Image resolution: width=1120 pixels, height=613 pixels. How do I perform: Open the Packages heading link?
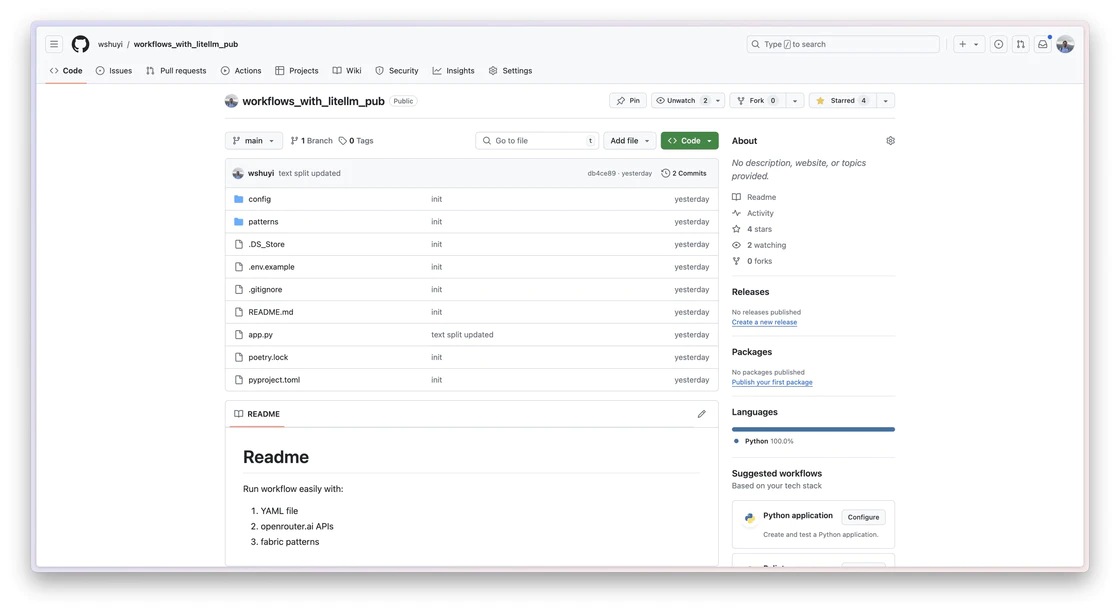pos(751,352)
